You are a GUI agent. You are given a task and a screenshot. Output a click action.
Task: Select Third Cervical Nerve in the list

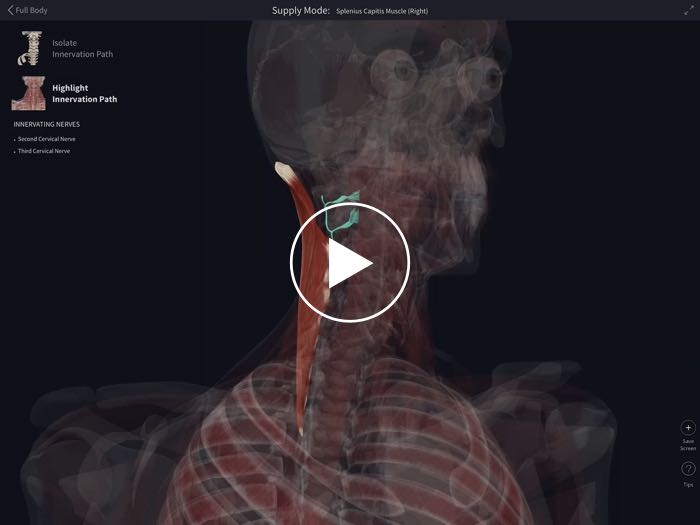pos(44,151)
